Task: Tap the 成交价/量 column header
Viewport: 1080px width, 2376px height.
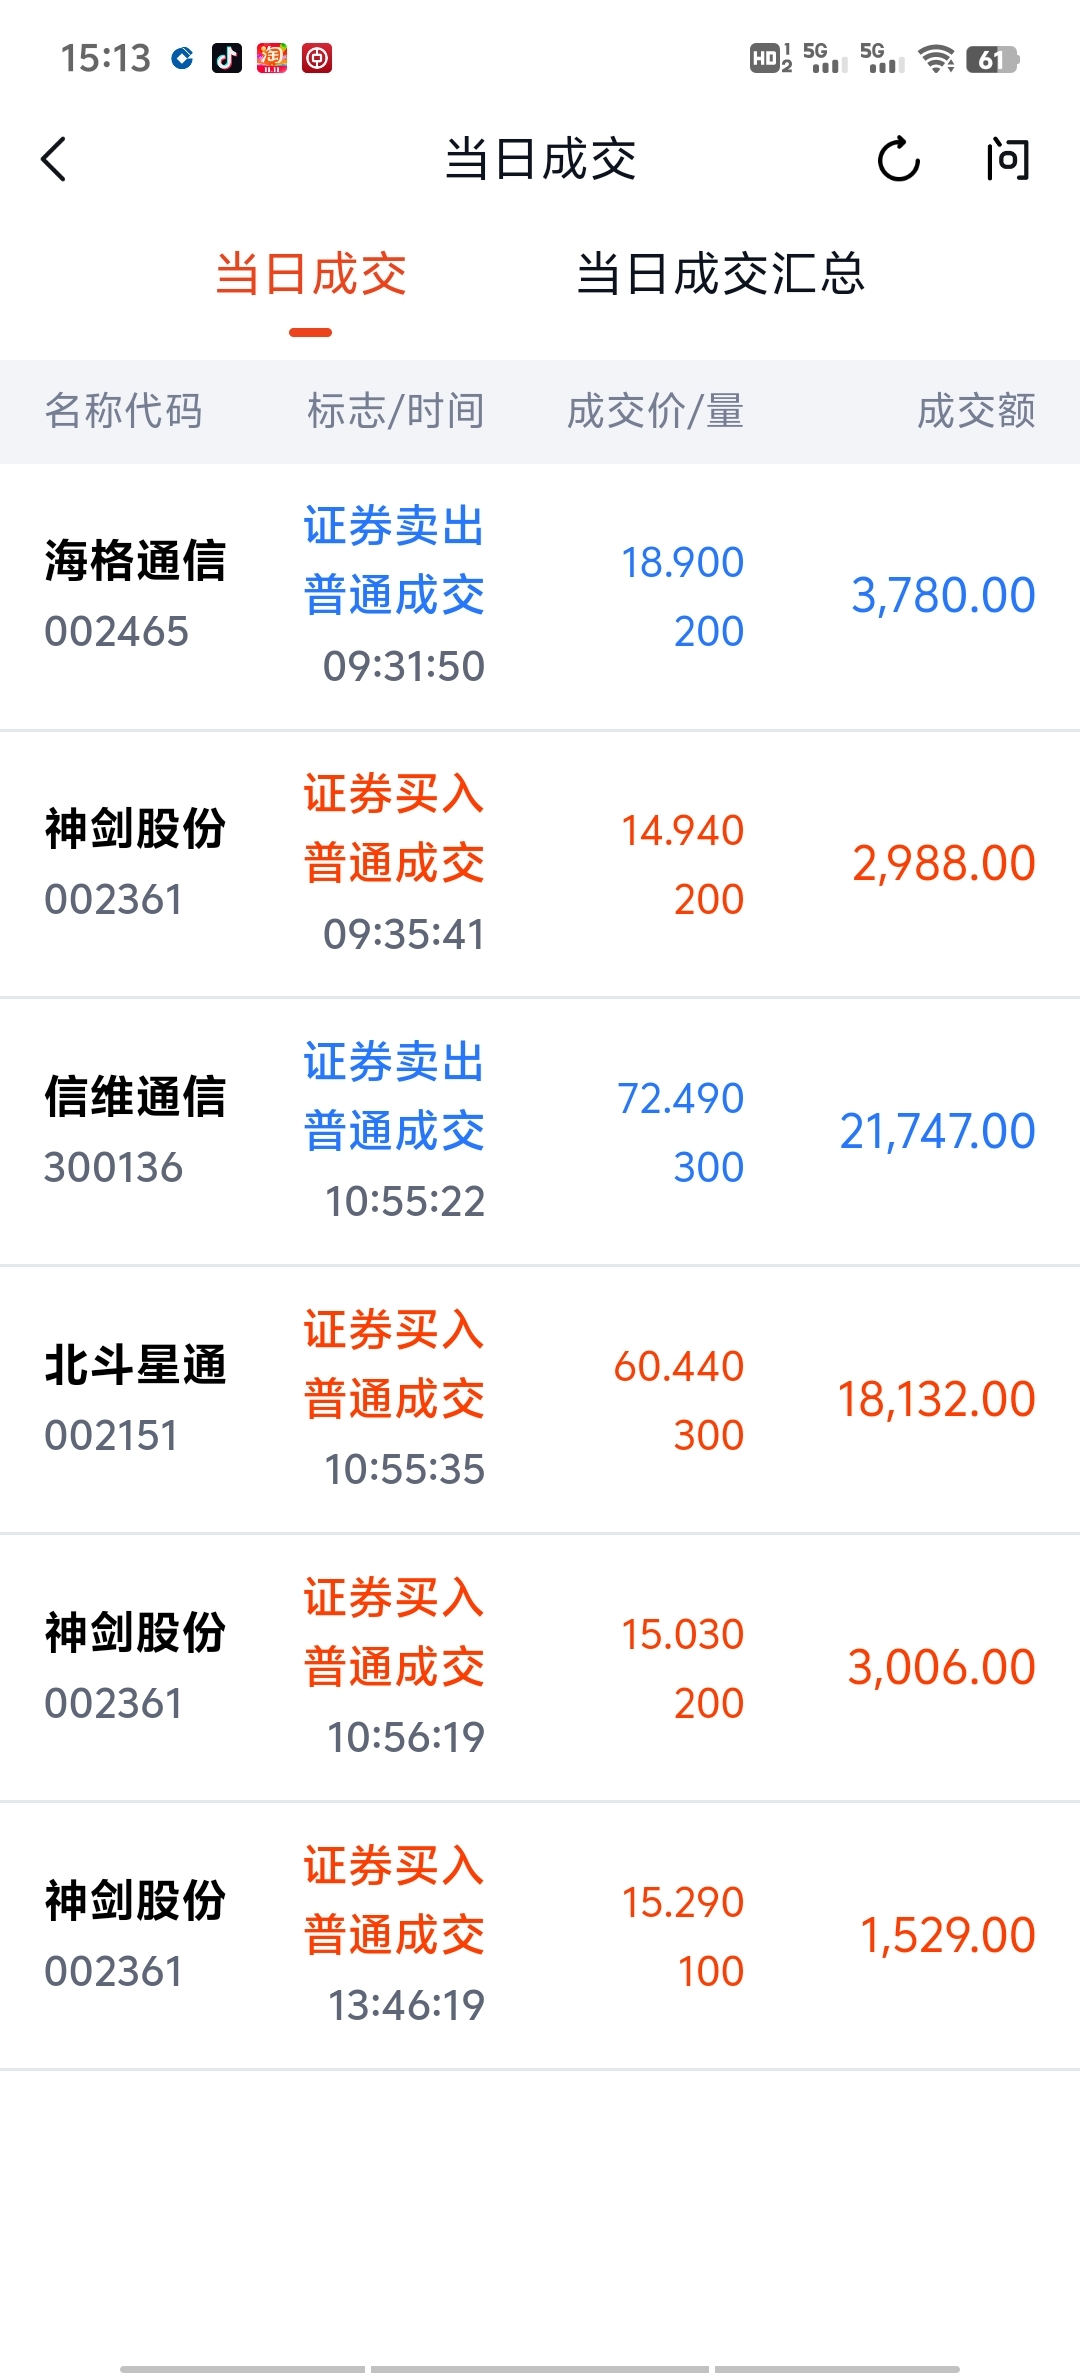Action: coord(655,411)
